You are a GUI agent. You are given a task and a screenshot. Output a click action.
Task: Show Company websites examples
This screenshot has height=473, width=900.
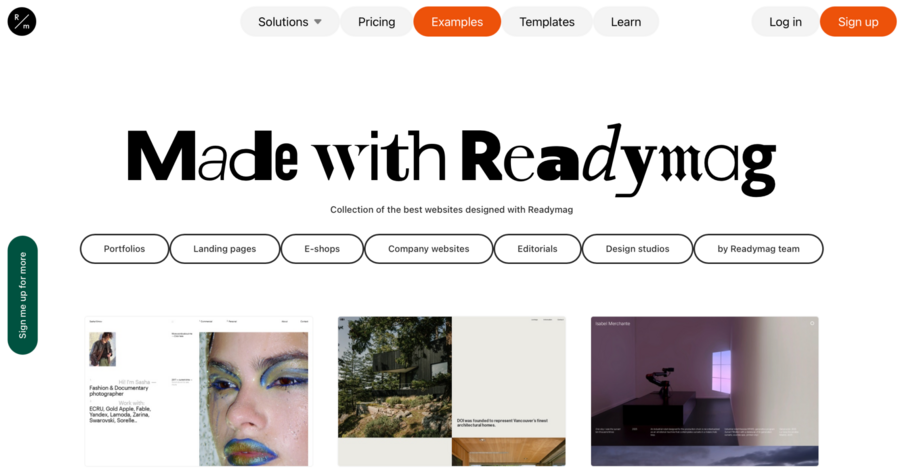coord(429,249)
